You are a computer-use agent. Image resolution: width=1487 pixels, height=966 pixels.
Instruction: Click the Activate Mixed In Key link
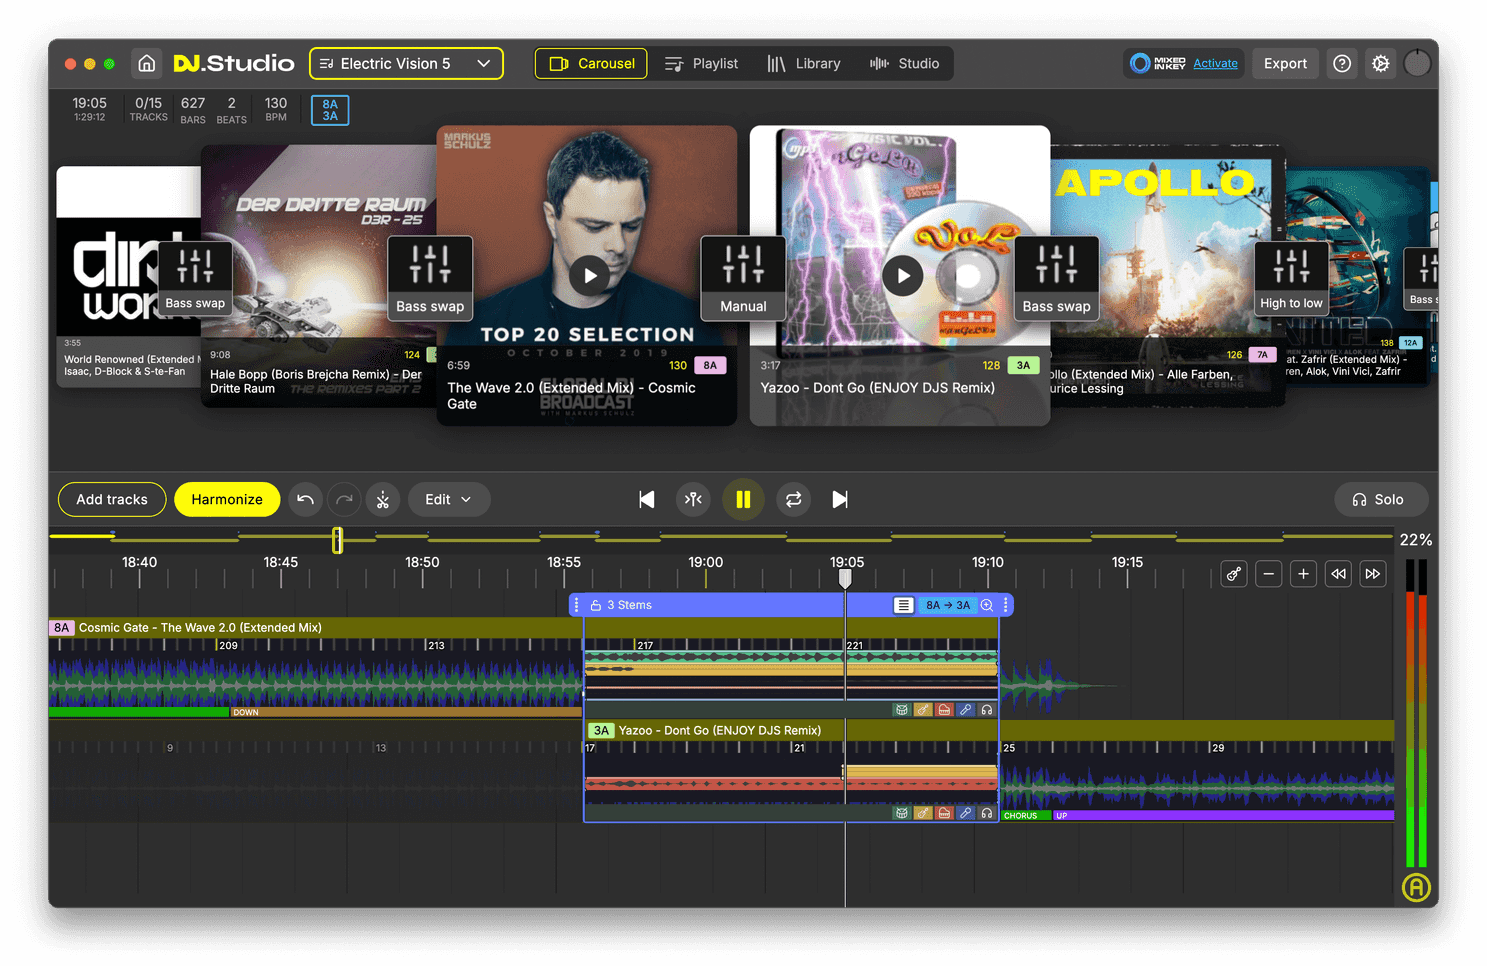coord(1215,63)
